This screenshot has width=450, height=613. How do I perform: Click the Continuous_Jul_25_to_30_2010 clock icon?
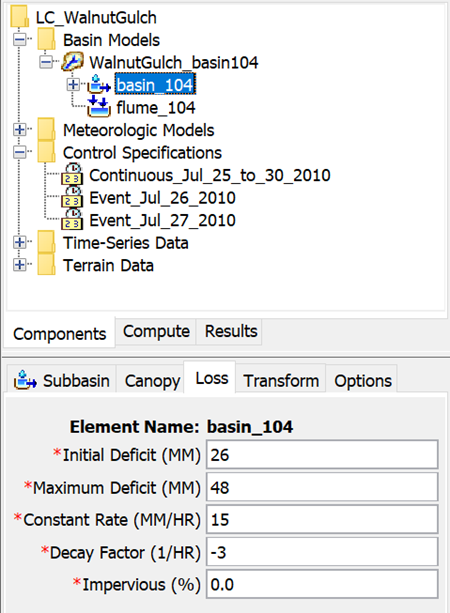click(72, 174)
